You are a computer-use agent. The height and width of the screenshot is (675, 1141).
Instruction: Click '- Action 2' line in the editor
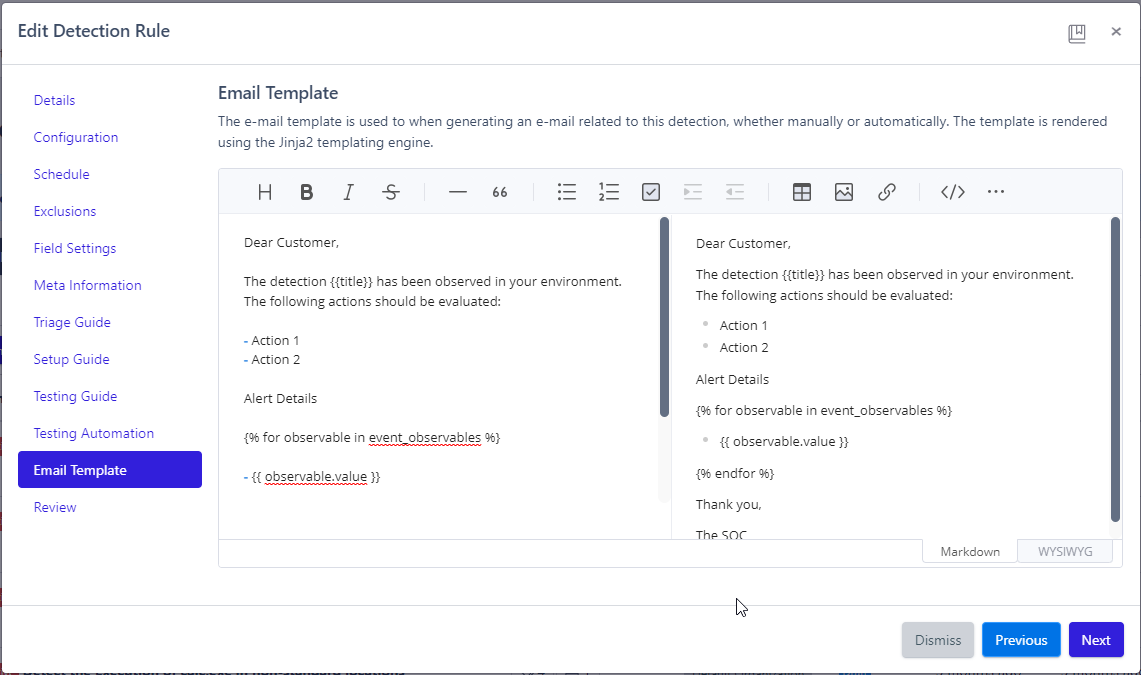[272, 360]
